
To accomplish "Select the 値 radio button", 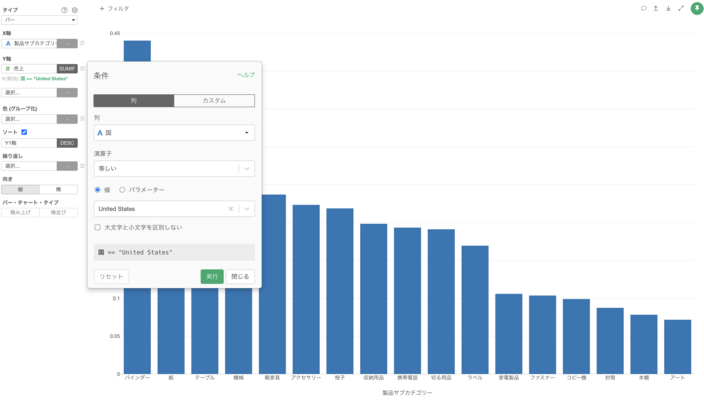I will coord(98,189).
